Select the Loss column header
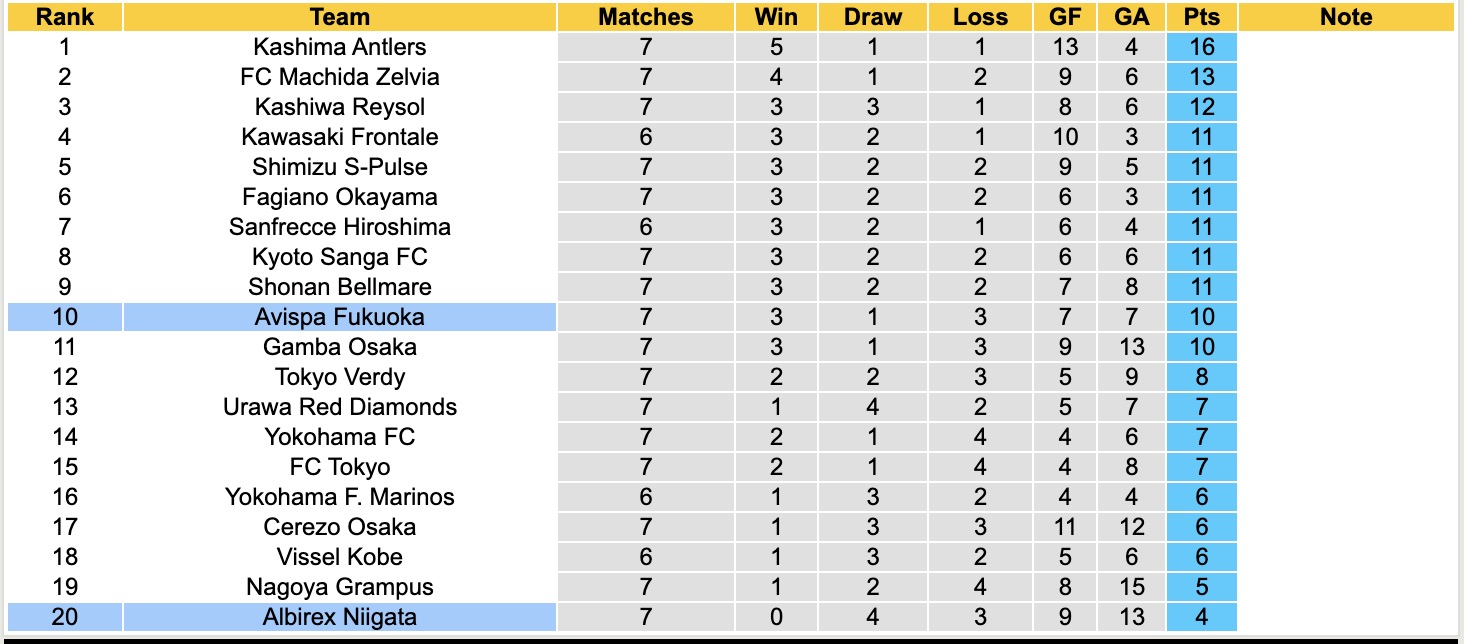This screenshot has height=644, width=1464. tap(980, 17)
